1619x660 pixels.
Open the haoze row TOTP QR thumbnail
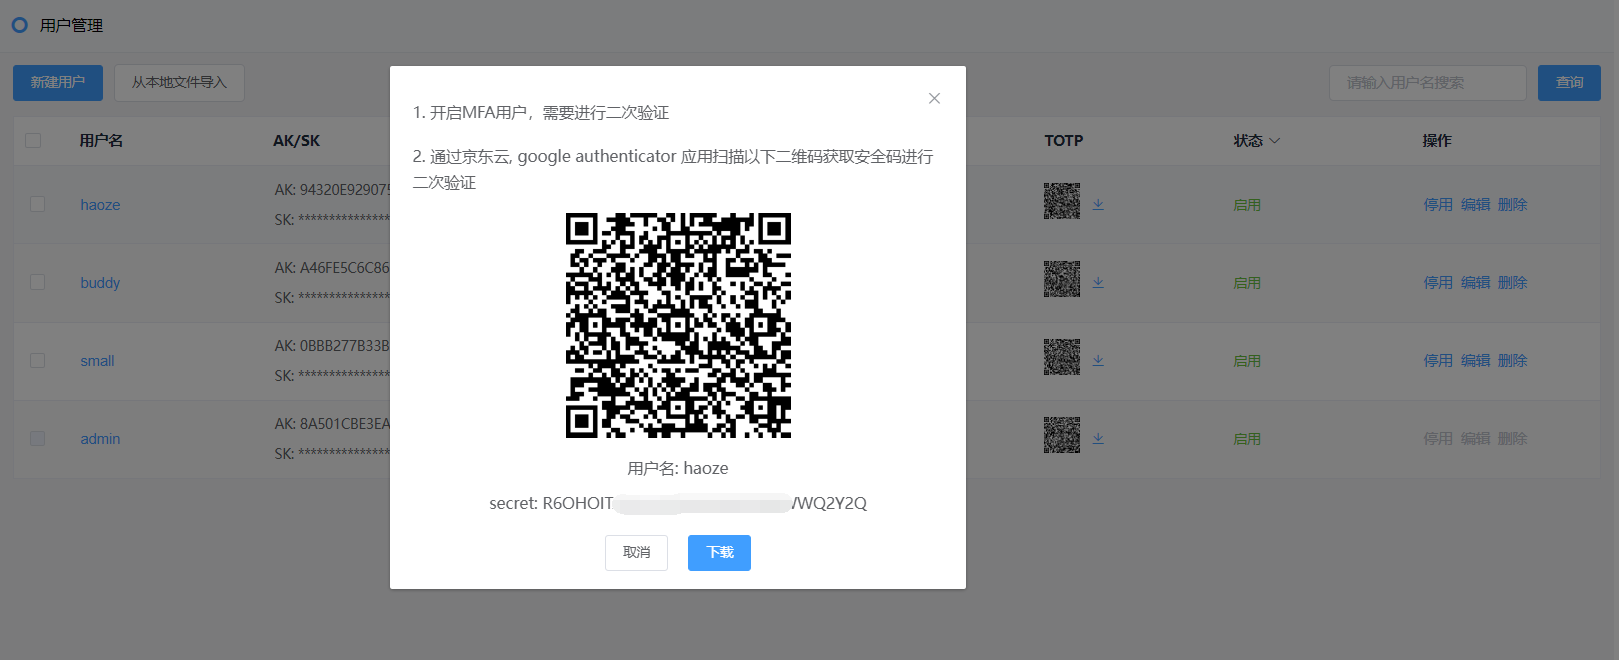coord(1062,201)
